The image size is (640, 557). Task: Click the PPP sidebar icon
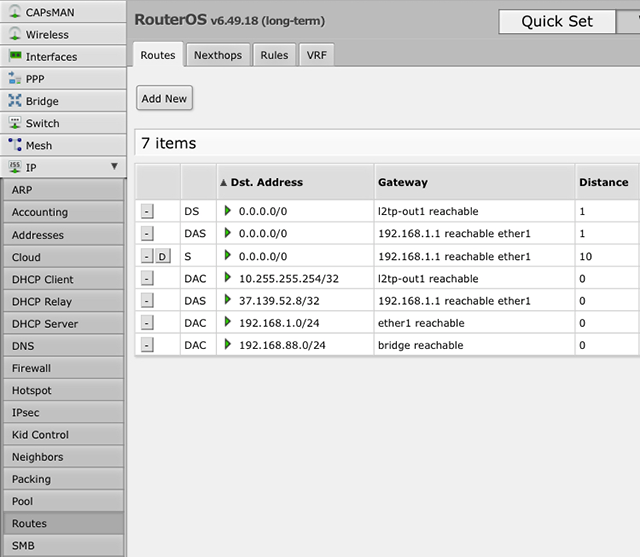[15, 79]
